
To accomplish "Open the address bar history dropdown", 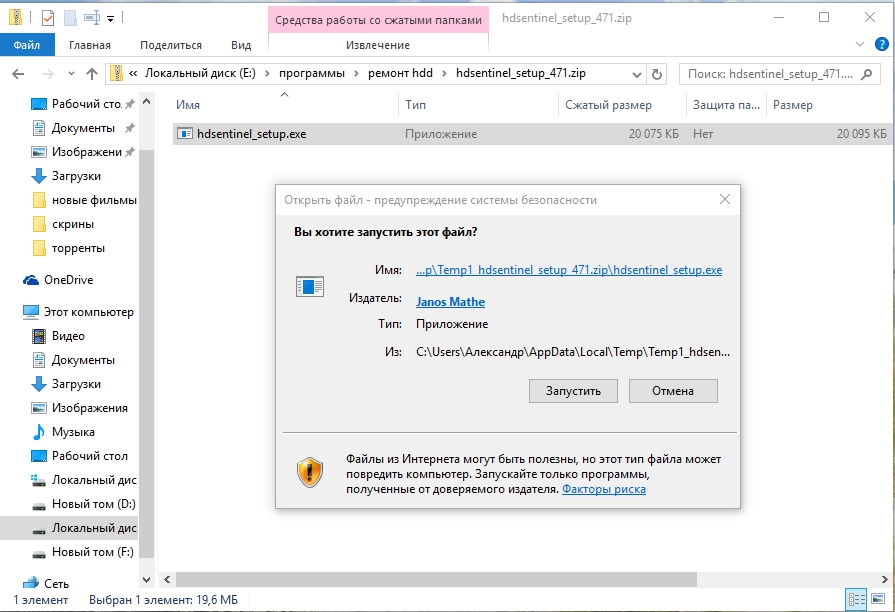I will click(x=636, y=74).
